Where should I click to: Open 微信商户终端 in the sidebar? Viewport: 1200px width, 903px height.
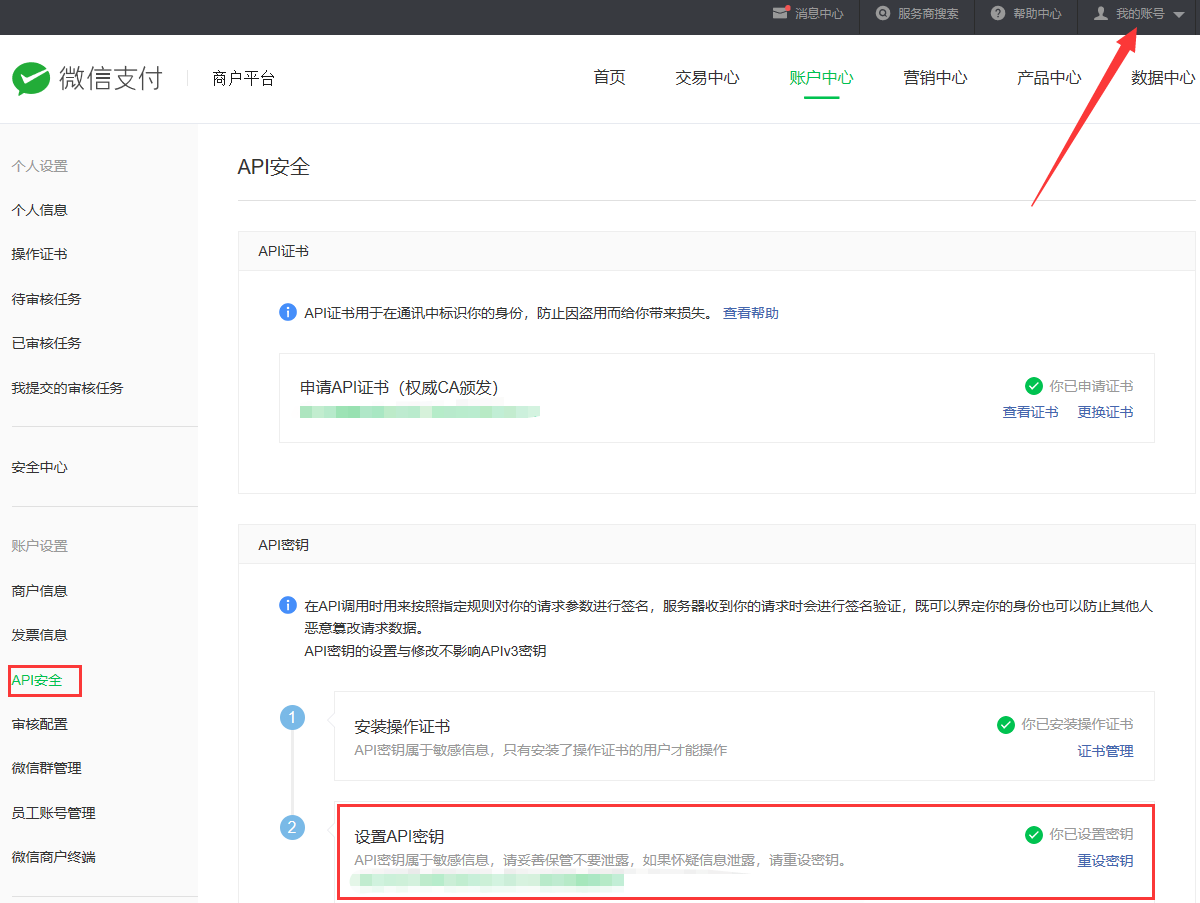point(53,857)
